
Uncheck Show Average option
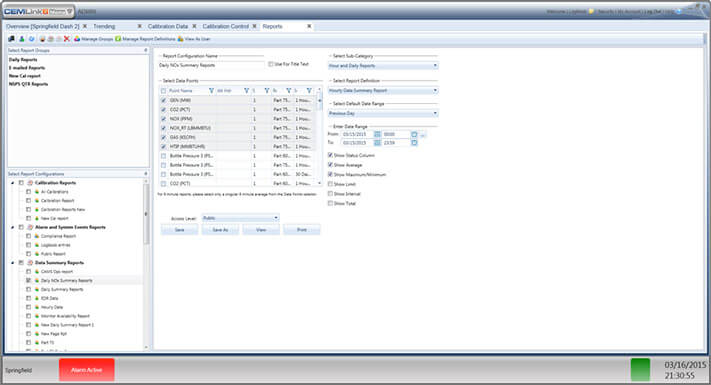330,165
